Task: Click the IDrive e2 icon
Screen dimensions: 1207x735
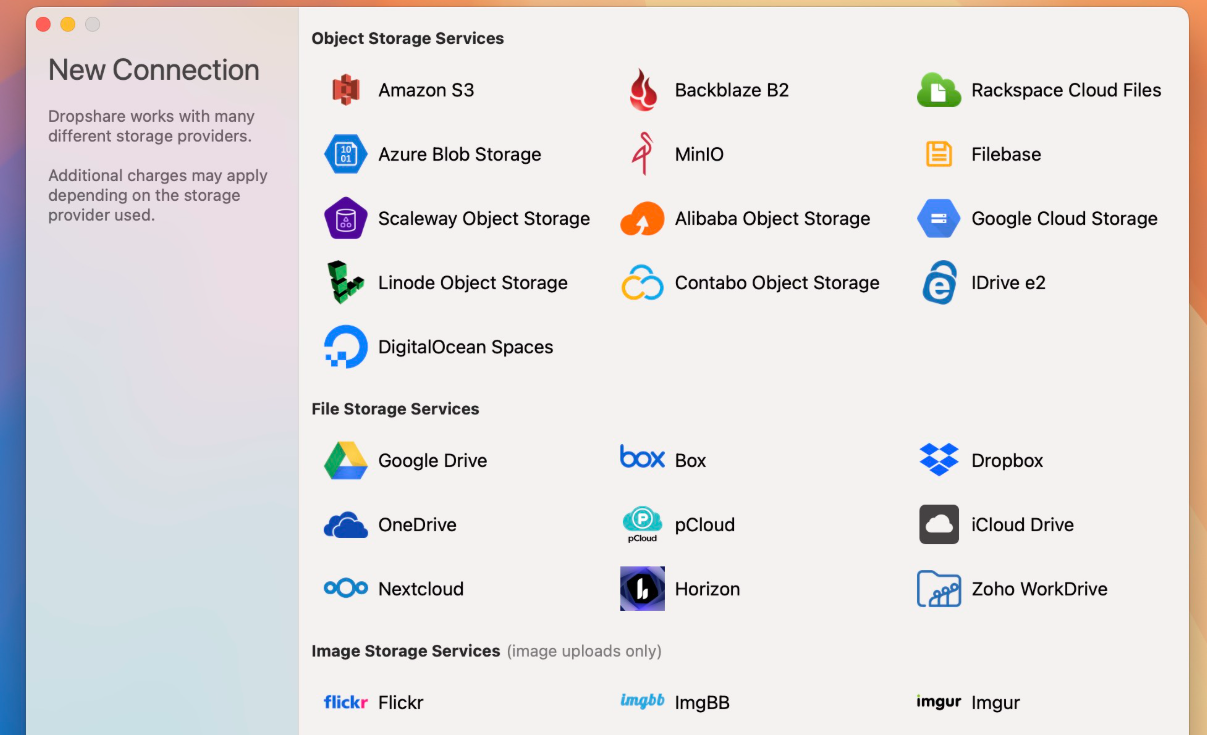Action: click(x=939, y=282)
